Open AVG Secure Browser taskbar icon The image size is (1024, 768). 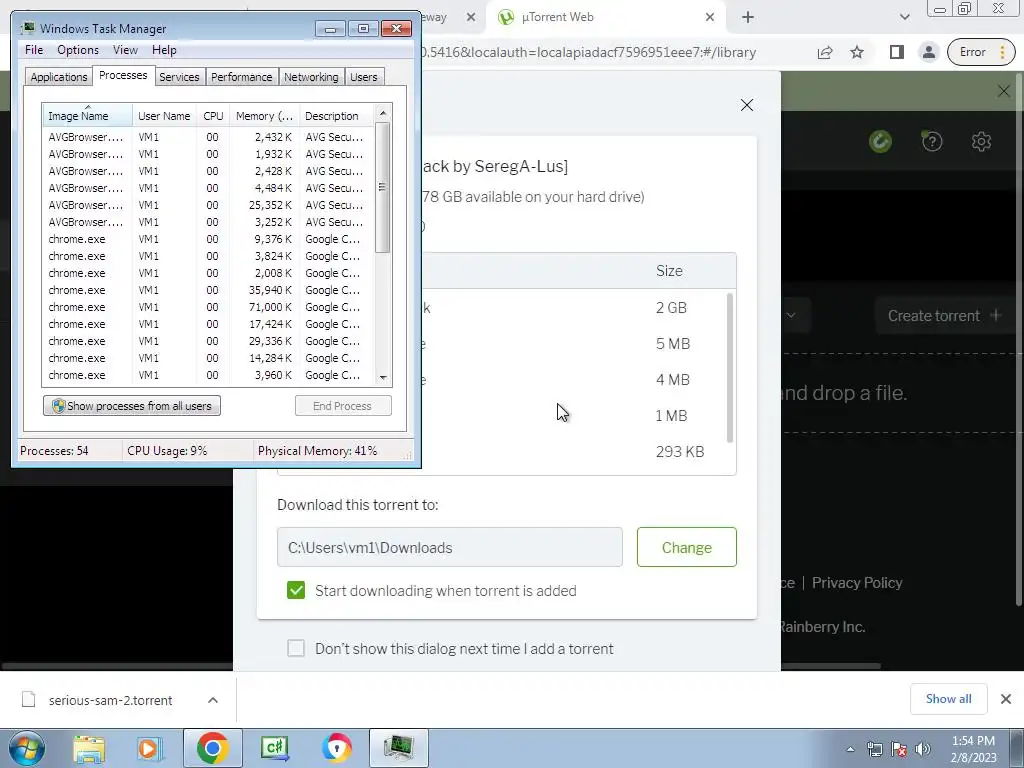[x=337, y=748]
